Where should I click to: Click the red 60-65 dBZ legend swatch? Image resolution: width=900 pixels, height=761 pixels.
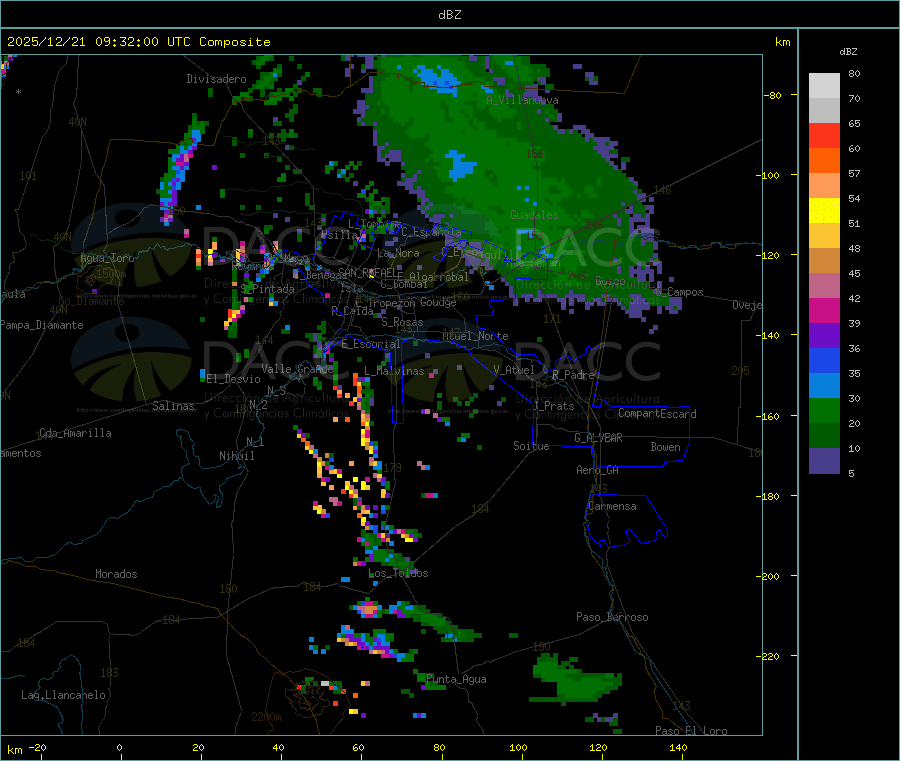824,135
